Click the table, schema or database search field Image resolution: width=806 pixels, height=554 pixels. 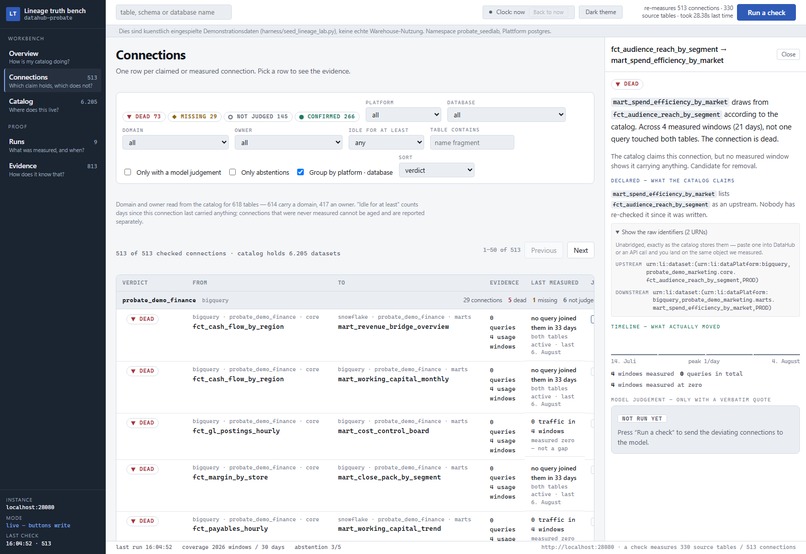coord(174,12)
